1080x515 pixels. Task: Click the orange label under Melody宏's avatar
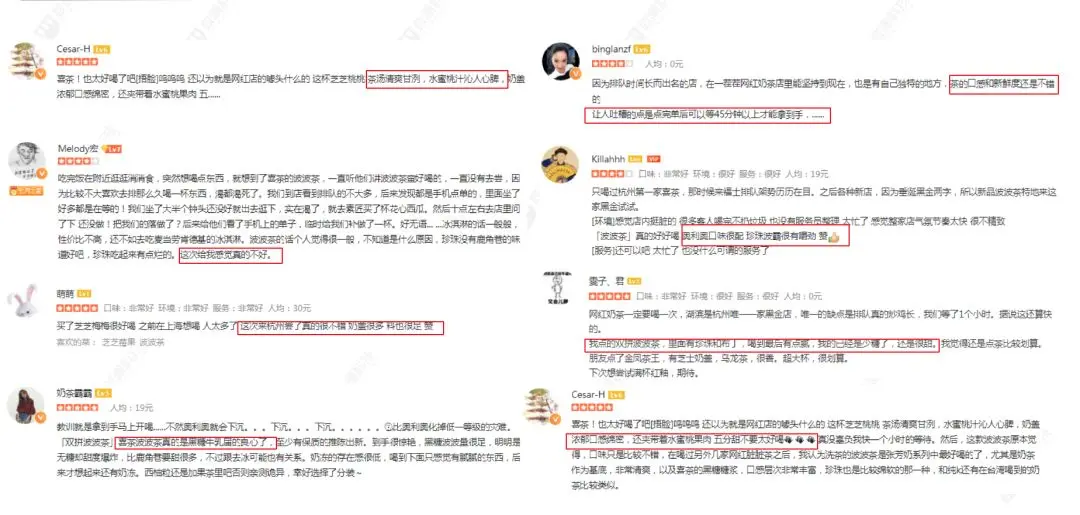click(x=26, y=191)
